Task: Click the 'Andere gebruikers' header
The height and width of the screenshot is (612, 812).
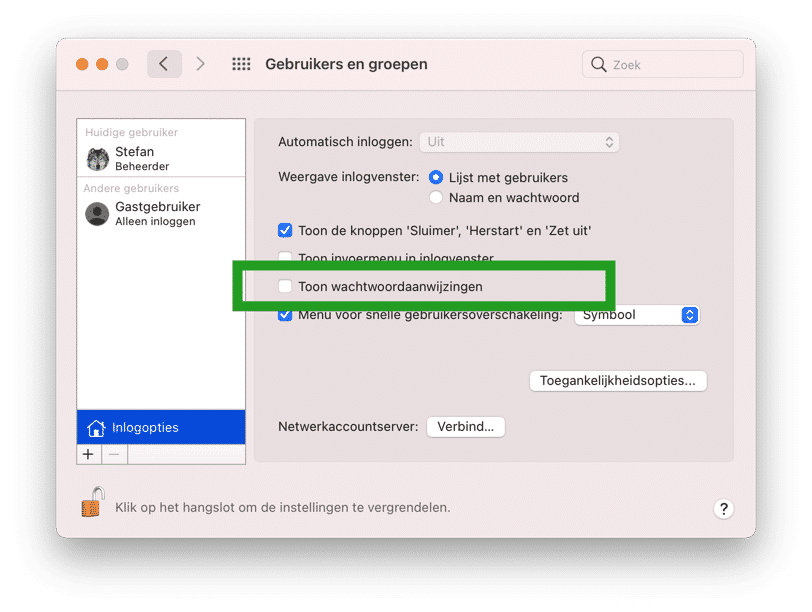Action: click(132, 188)
